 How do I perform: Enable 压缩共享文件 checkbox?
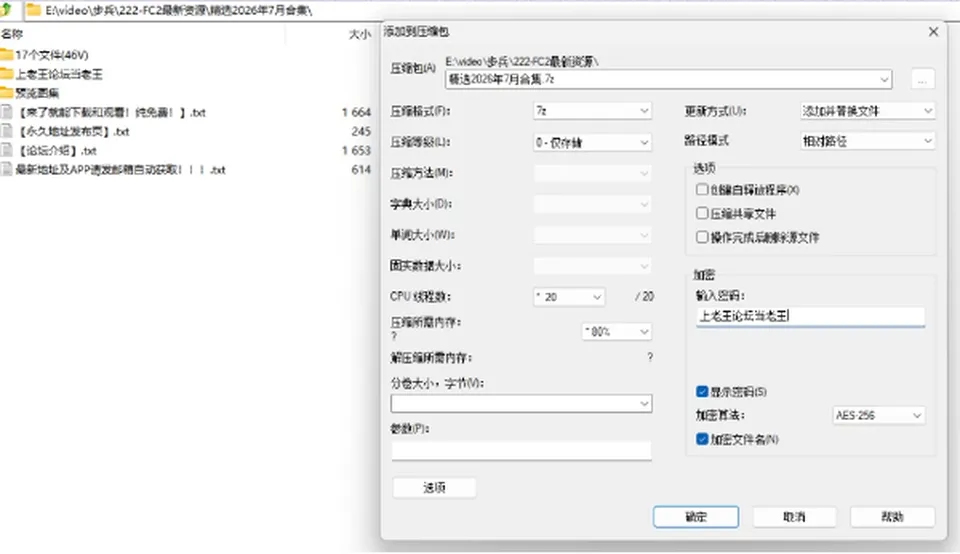702,213
